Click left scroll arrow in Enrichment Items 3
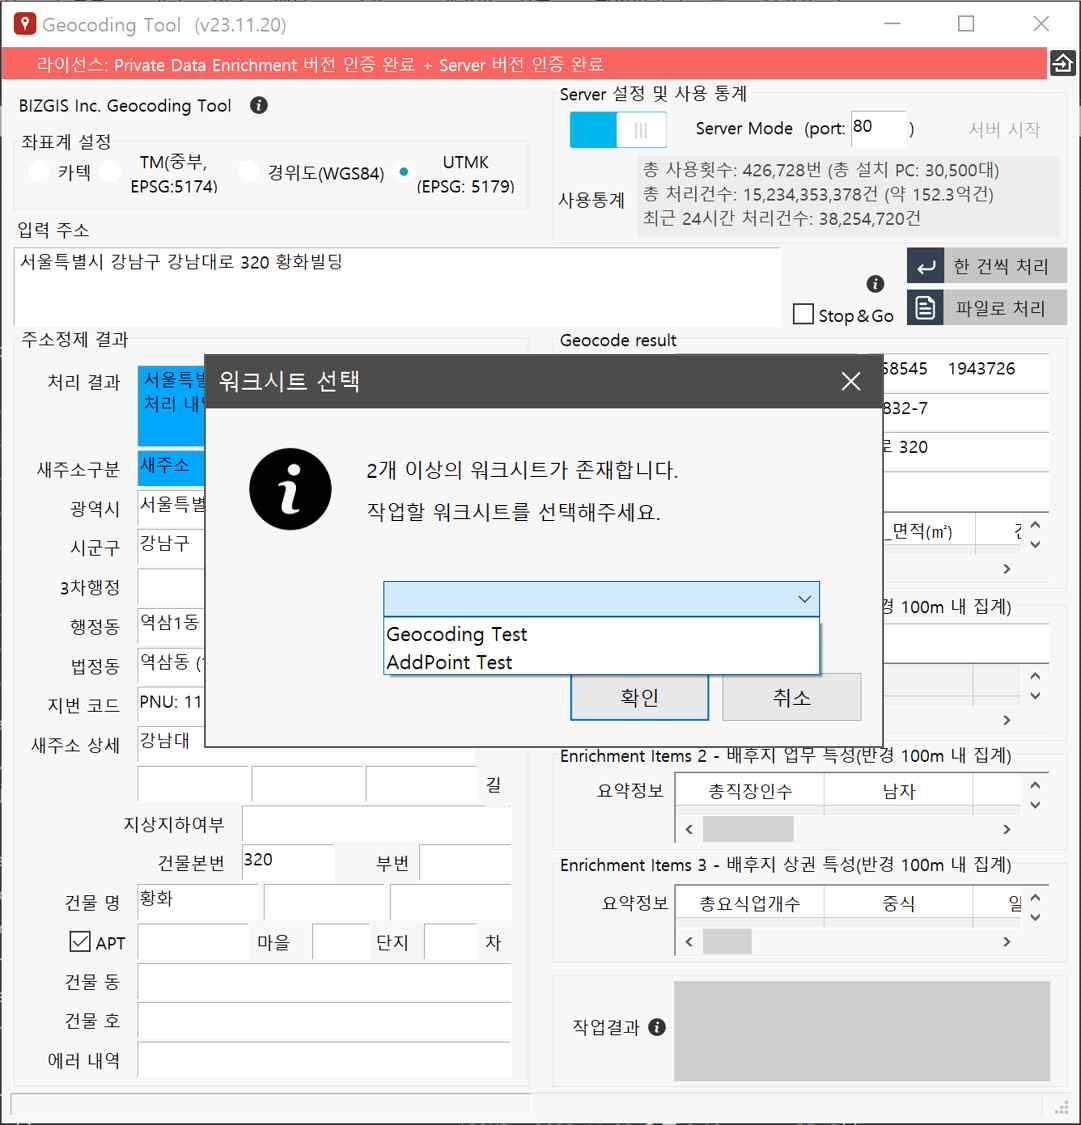Image resolution: width=1081 pixels, height=1125 pixels. point(689,941)
